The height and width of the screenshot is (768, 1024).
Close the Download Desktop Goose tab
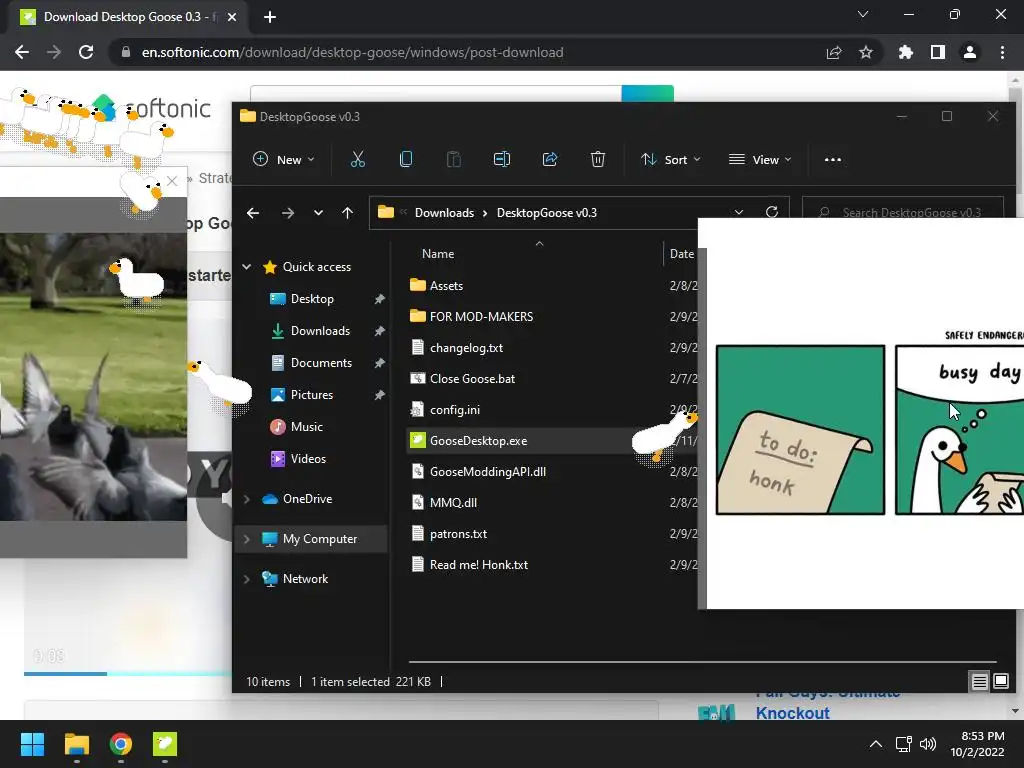pyautogui.click(x=232, y=17)
